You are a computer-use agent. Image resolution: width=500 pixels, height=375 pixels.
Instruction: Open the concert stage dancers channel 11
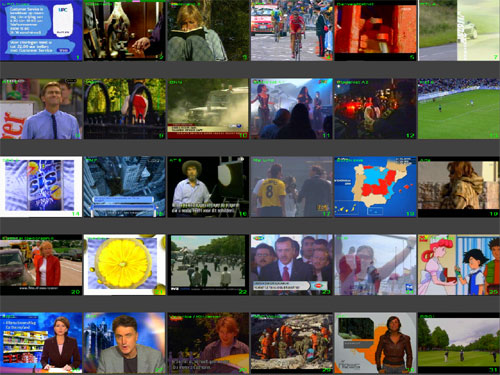292,109
